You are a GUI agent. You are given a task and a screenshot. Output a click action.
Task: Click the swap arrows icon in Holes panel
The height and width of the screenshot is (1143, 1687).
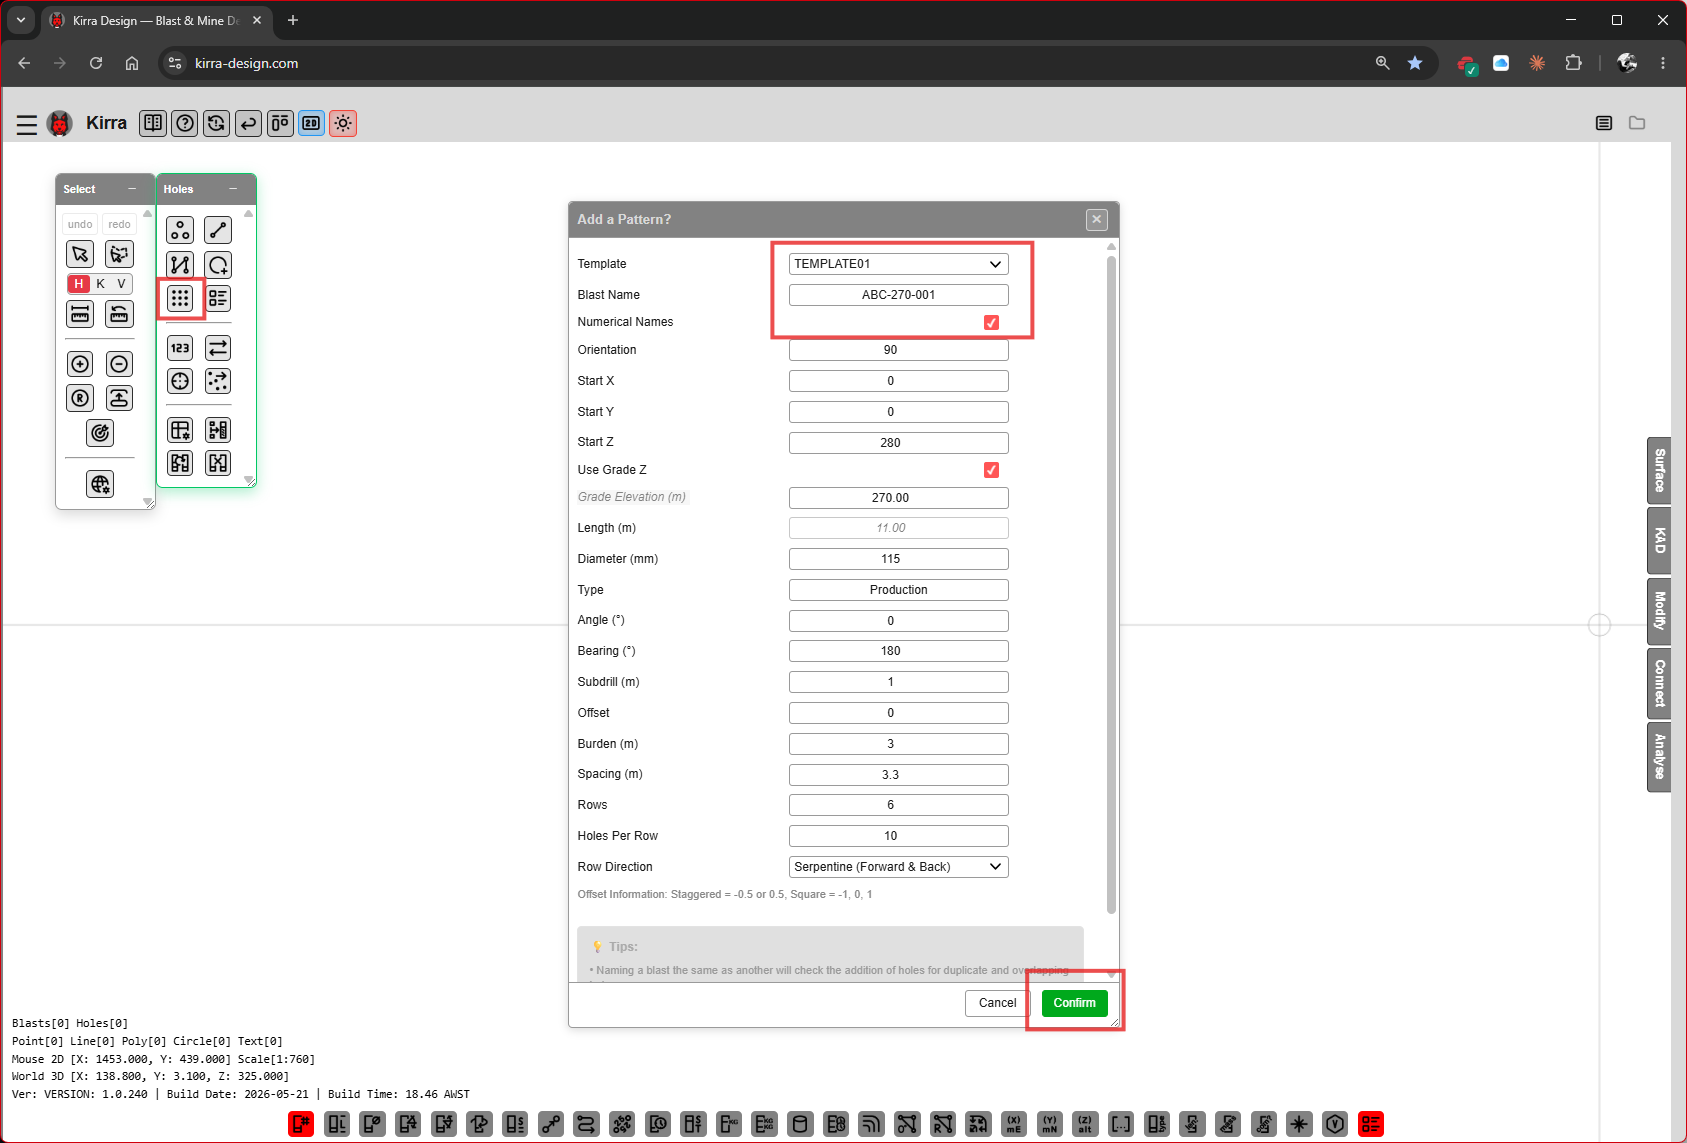218,348
